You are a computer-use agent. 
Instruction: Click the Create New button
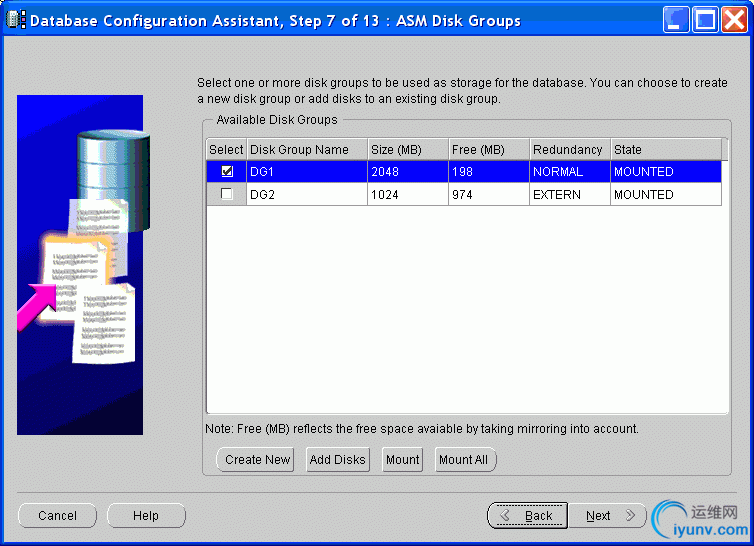point(256,459)
